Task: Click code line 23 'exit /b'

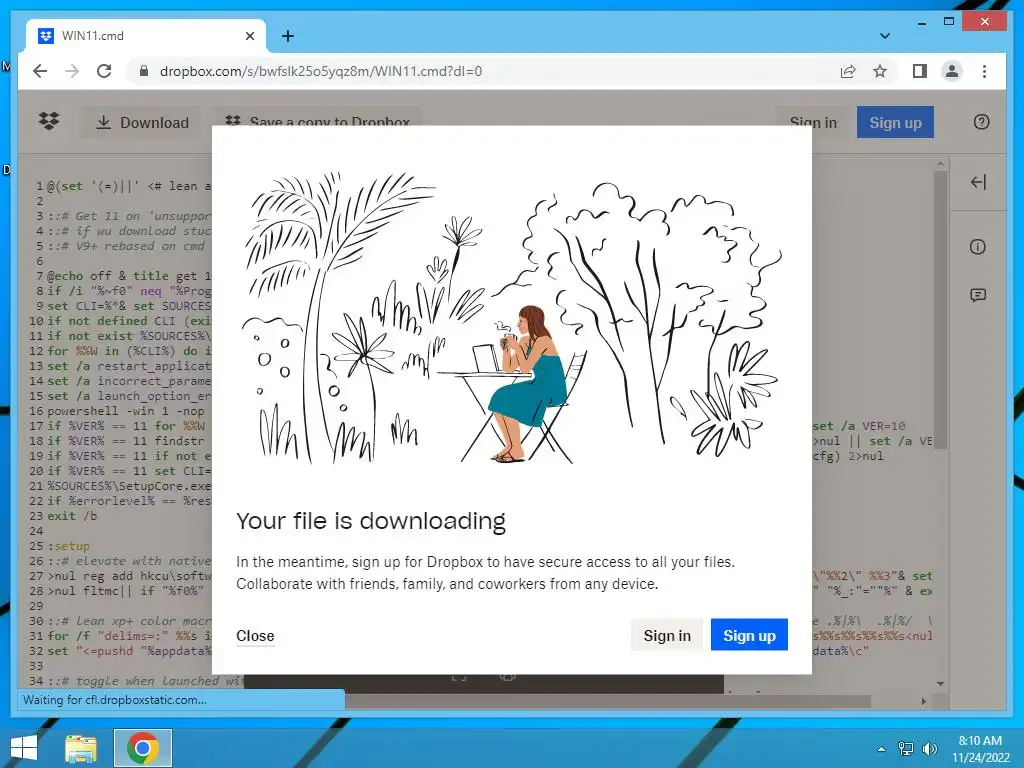Action: coord(72,516)
